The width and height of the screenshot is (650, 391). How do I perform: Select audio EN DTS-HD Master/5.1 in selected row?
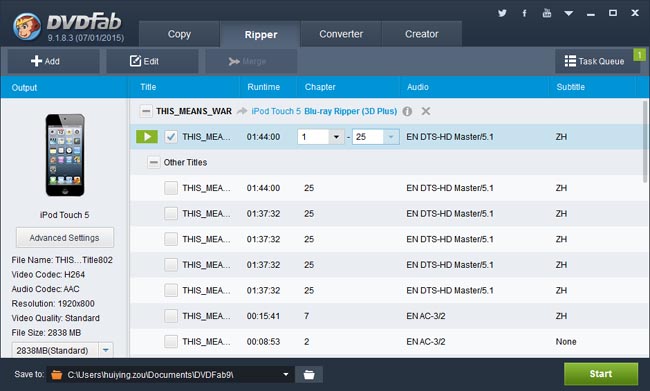pyautogui.click(x=450, y=137)
